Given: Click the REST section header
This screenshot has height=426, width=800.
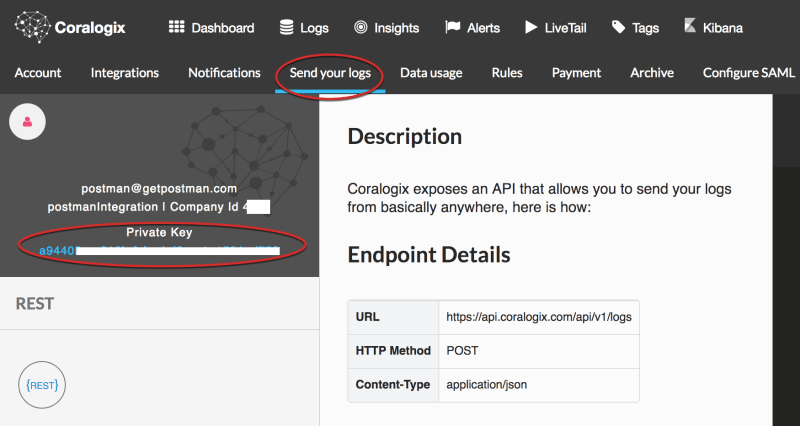Looking at the screenshot, I should tap(35, 304).
